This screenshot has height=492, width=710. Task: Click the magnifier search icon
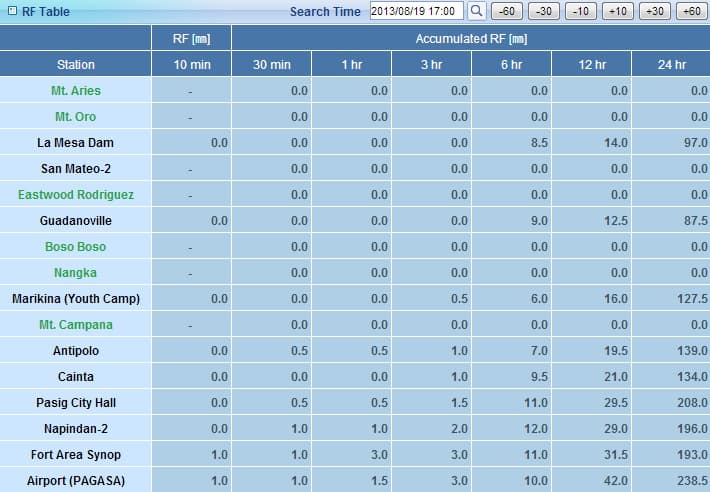coord(477,12)
